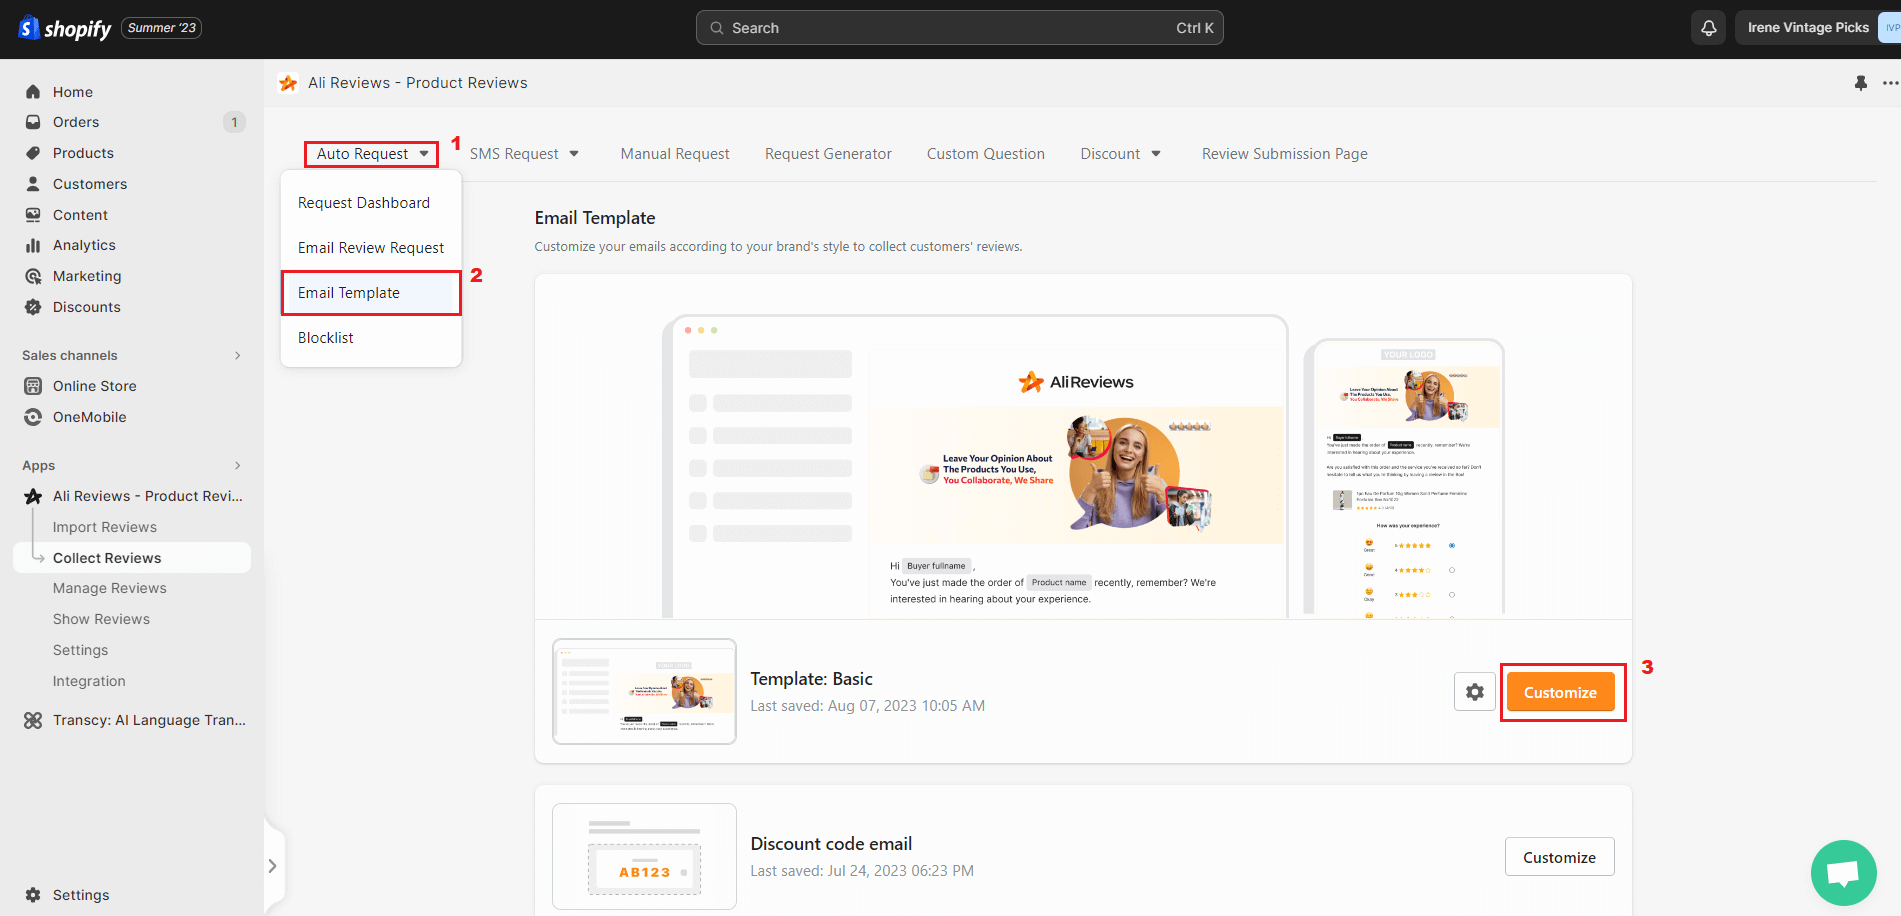Click the desktop email preview image
This screenshot has height=916, width=1901.
click(976, 467)
